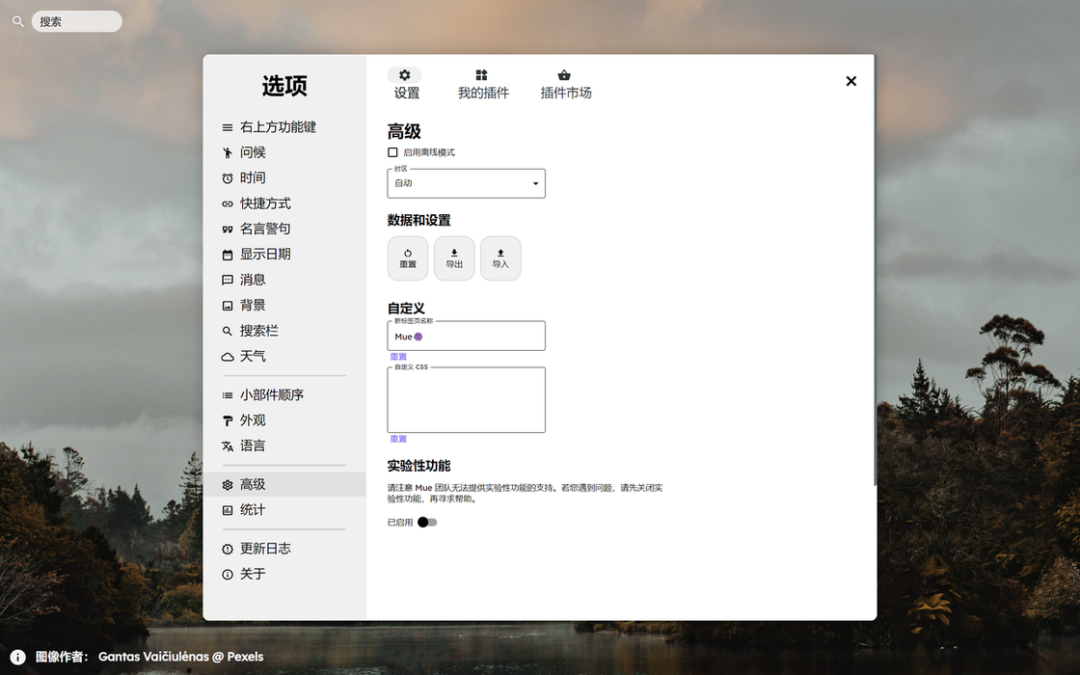Click the 导入 import button

500,258
